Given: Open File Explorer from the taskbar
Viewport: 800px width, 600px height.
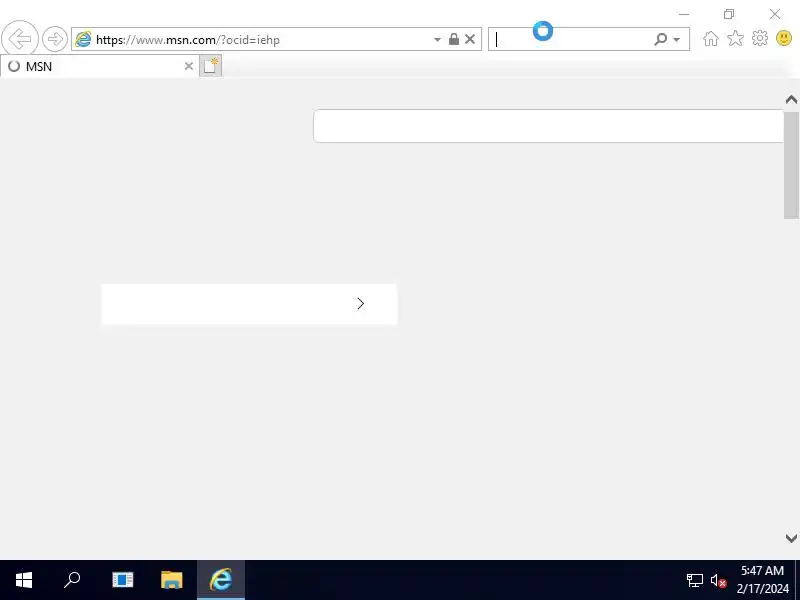Looking at the screenshot, I should [x=171, y=580].
